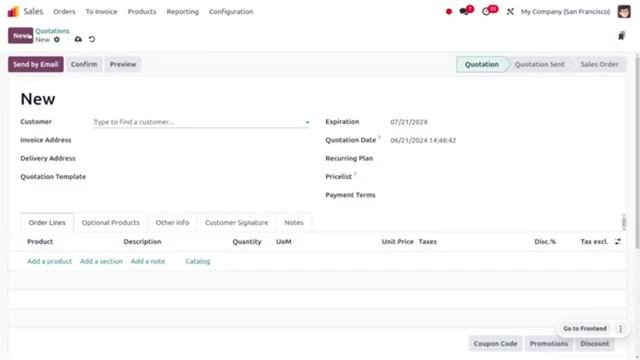This screenshot has height=360, width=640.
Task: Click the Quotation Template field
Action: 201,177
